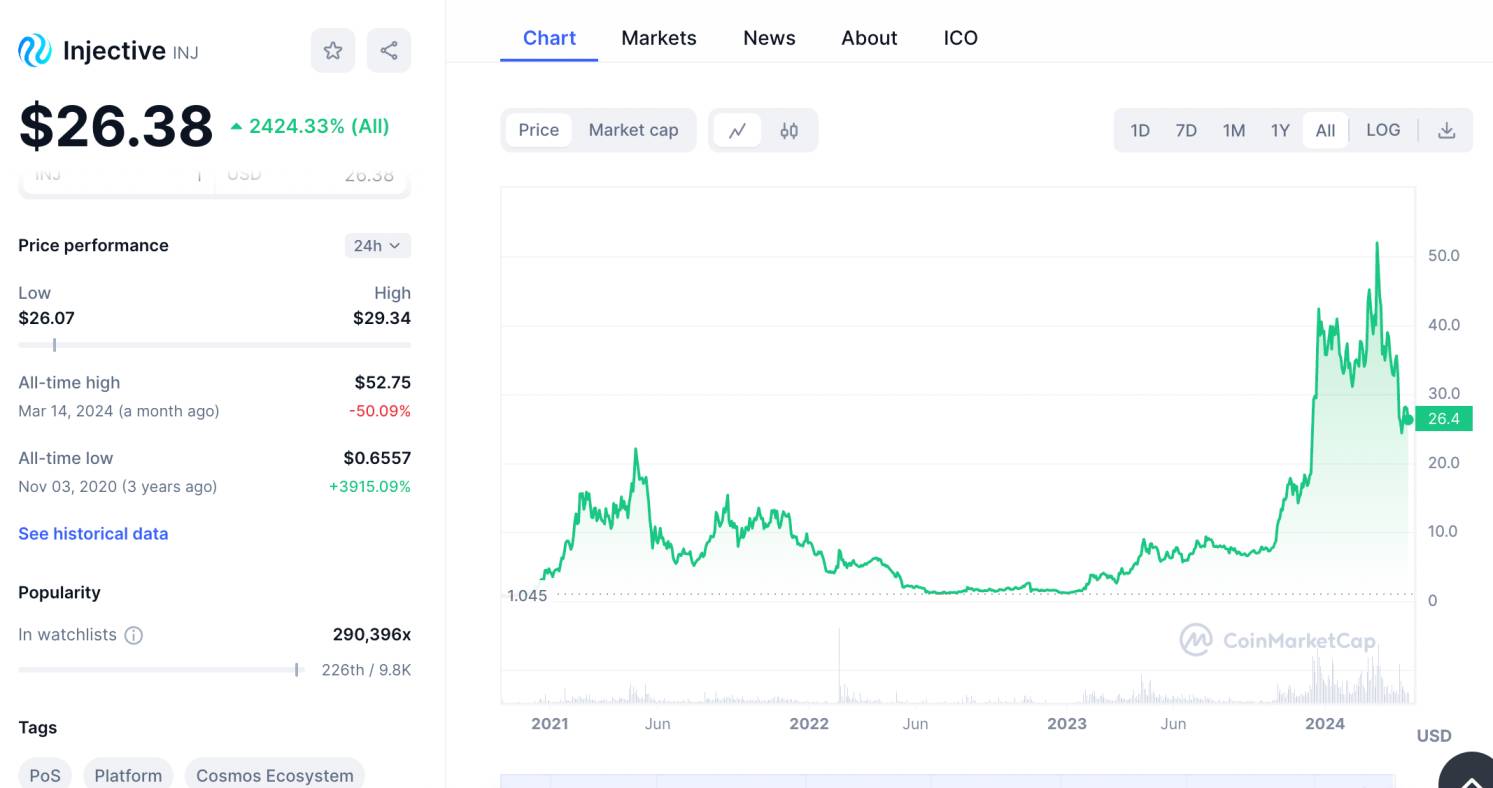Click the 24h low-high price range slider
1493x788 pixels.
click(x=214, y=345)
